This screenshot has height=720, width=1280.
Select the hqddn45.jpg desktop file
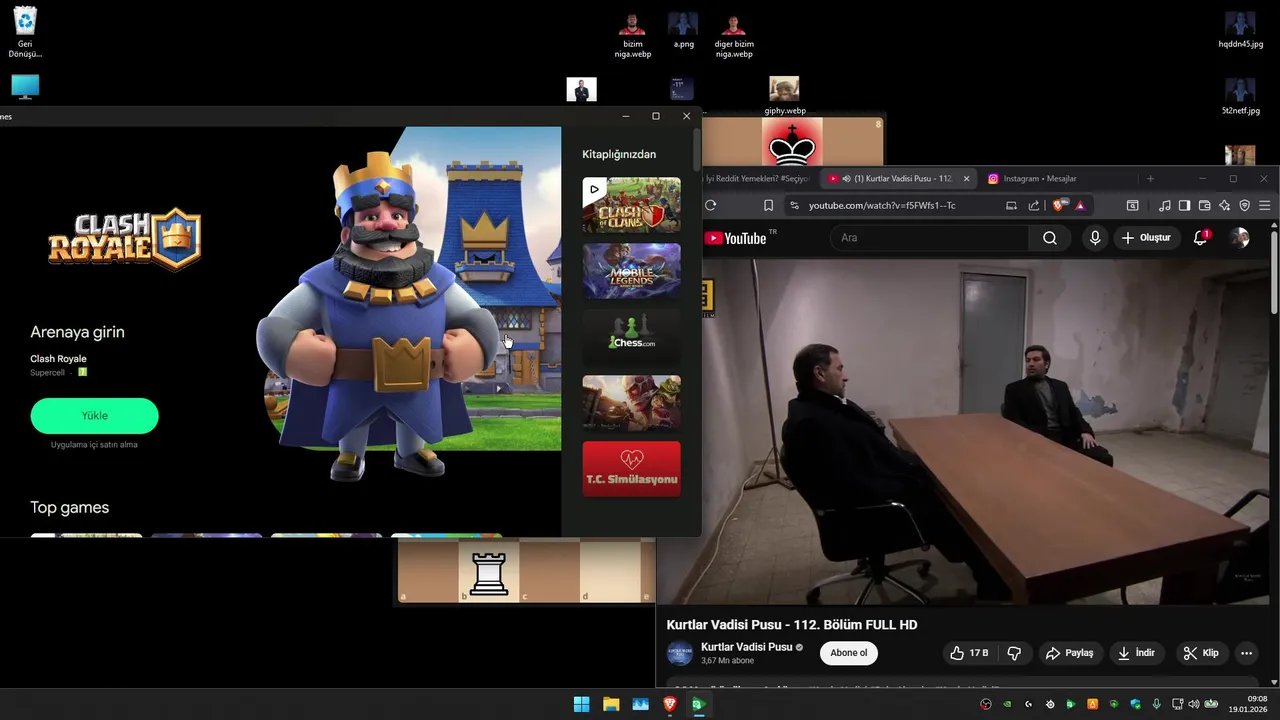(1240, 31)
